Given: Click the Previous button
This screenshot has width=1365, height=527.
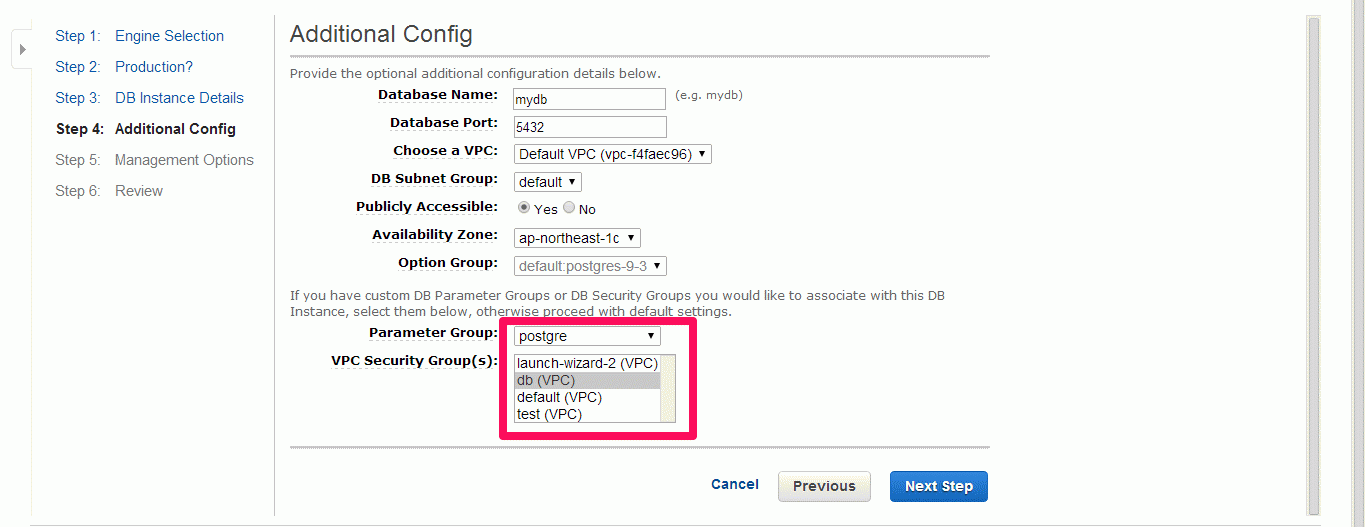Looking at the screenshot, I should tap(824, 486).
